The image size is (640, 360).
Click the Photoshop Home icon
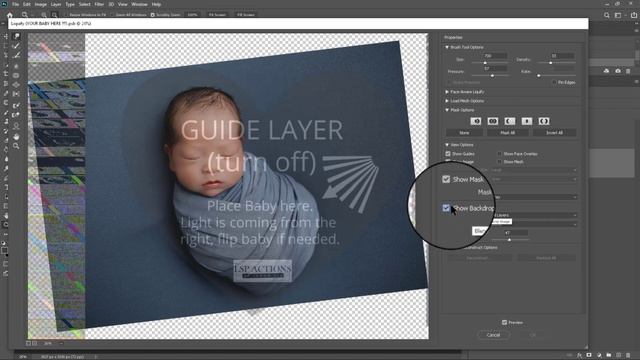click(10, 15)
